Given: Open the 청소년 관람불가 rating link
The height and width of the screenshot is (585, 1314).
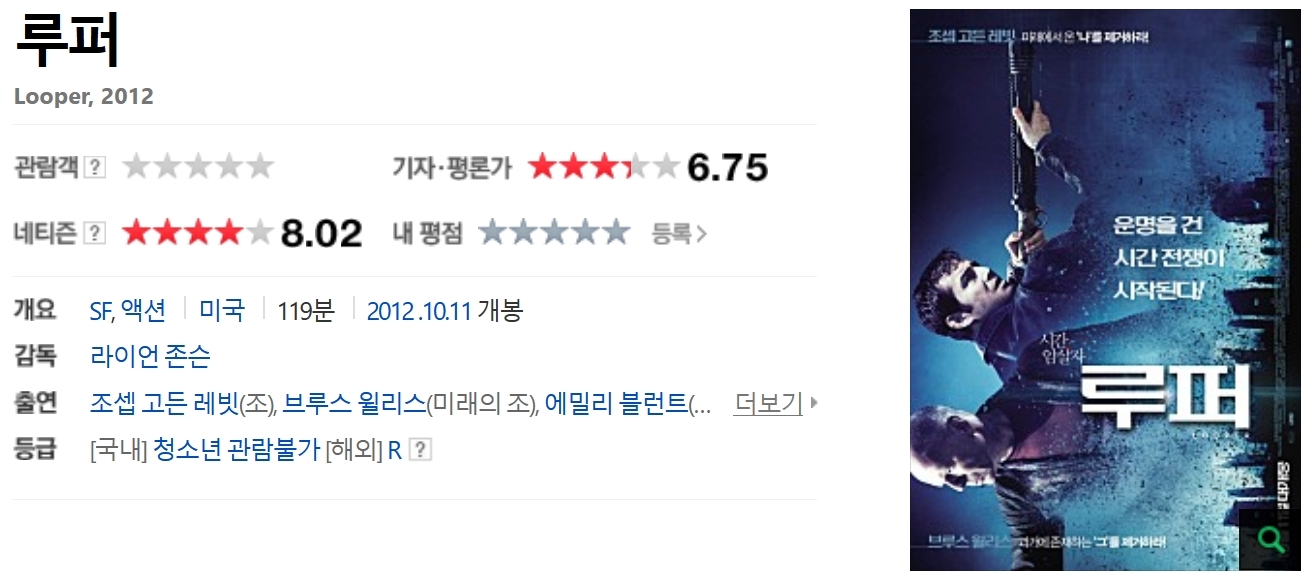Looking at the screenshot, I should [x=237, y=450].
